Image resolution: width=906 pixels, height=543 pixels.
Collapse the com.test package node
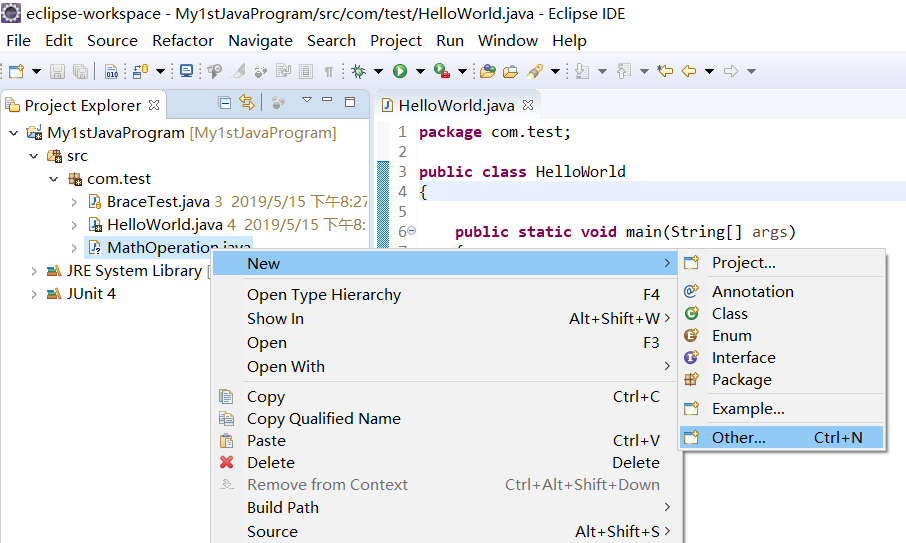coord(54,179)
